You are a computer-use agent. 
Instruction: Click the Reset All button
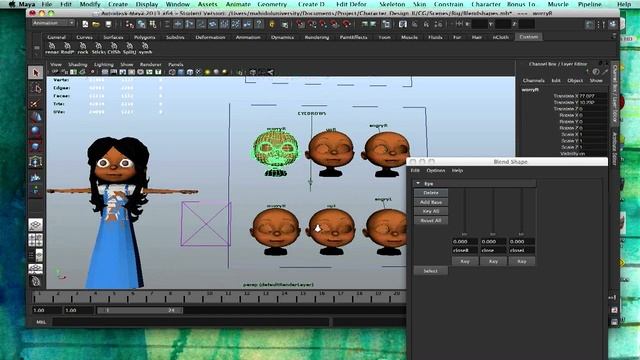coord(431,220)
